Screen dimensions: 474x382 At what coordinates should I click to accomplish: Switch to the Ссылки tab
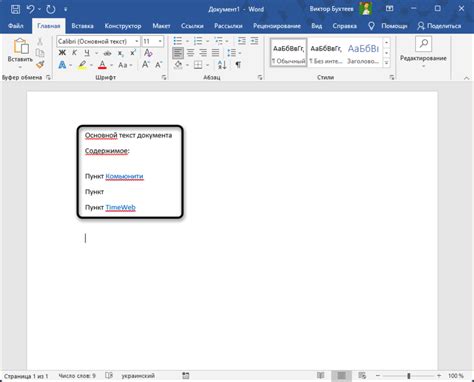click(x=192, y=26)
